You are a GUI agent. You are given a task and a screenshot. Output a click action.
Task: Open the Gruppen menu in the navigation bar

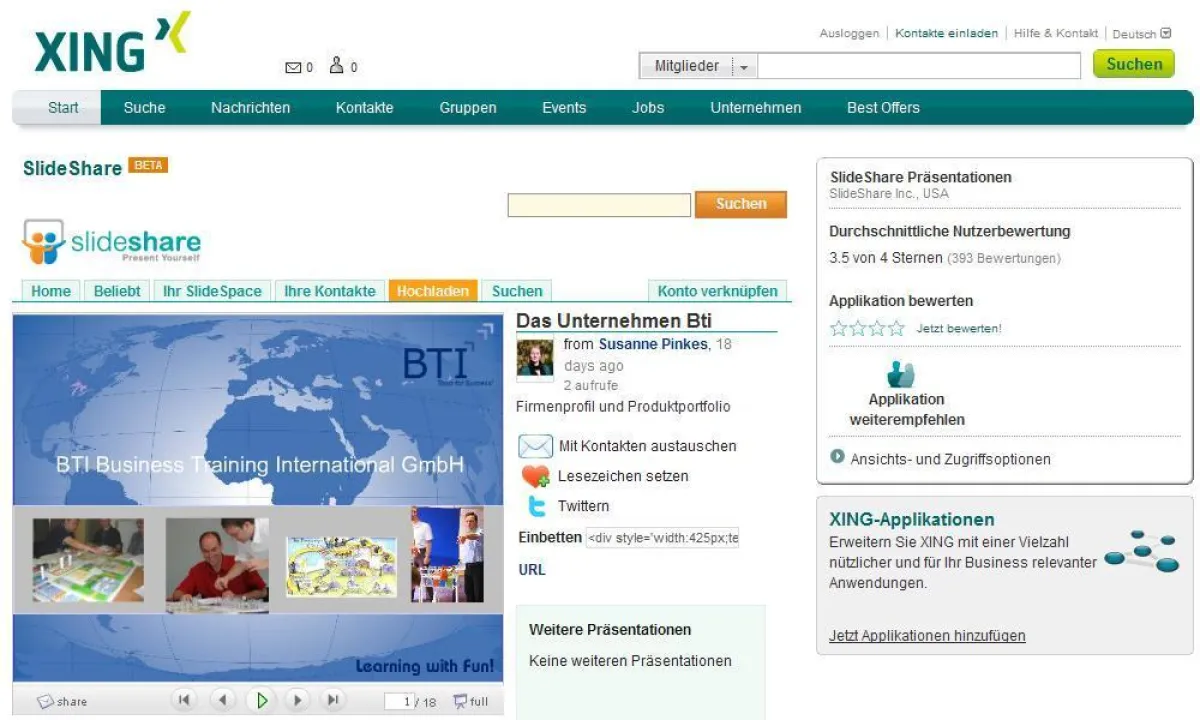click(468, 107)
